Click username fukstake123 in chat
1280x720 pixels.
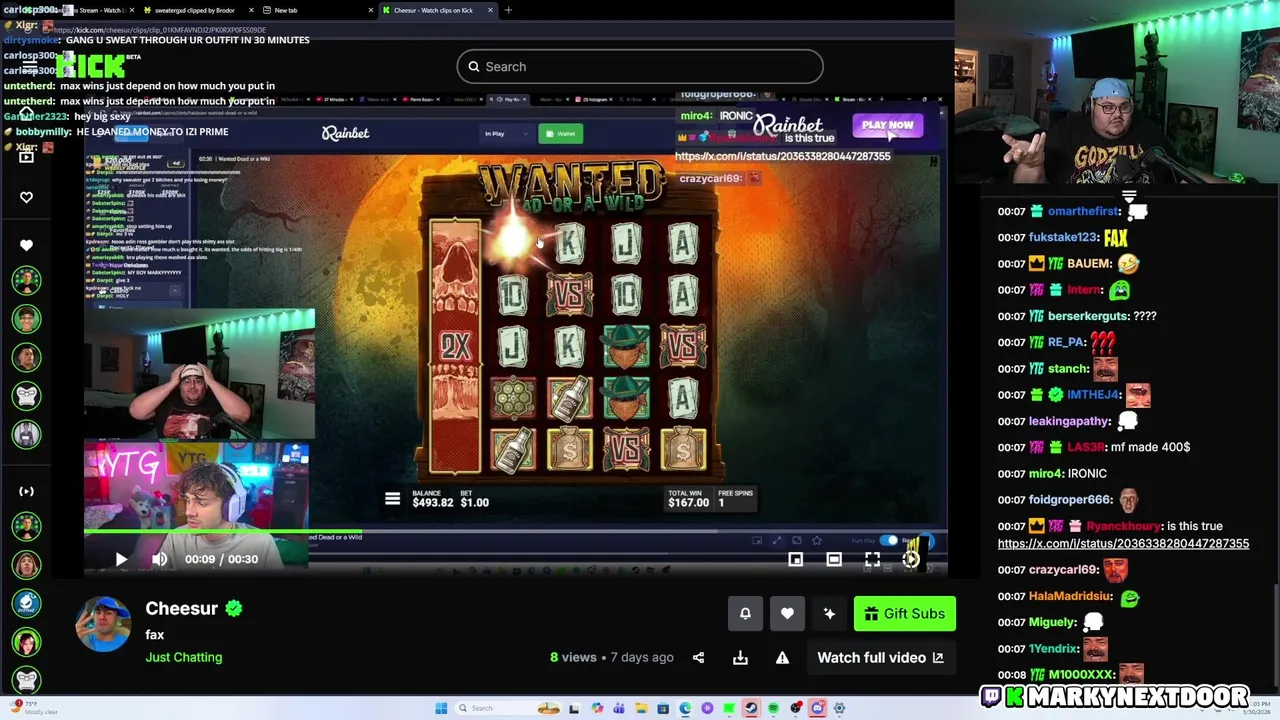point(1064,237)
